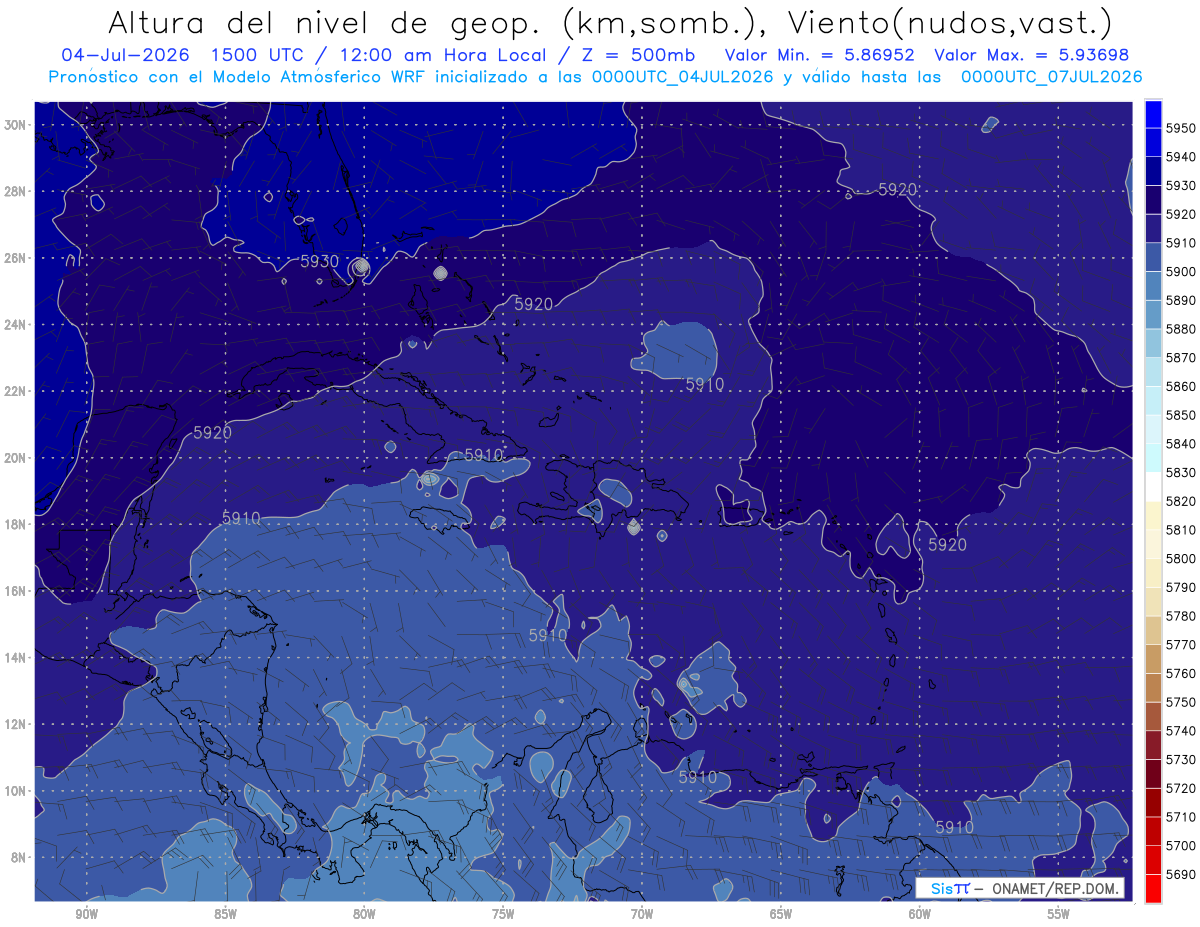Click the 5850 value on the color scale

[1181, 415]
